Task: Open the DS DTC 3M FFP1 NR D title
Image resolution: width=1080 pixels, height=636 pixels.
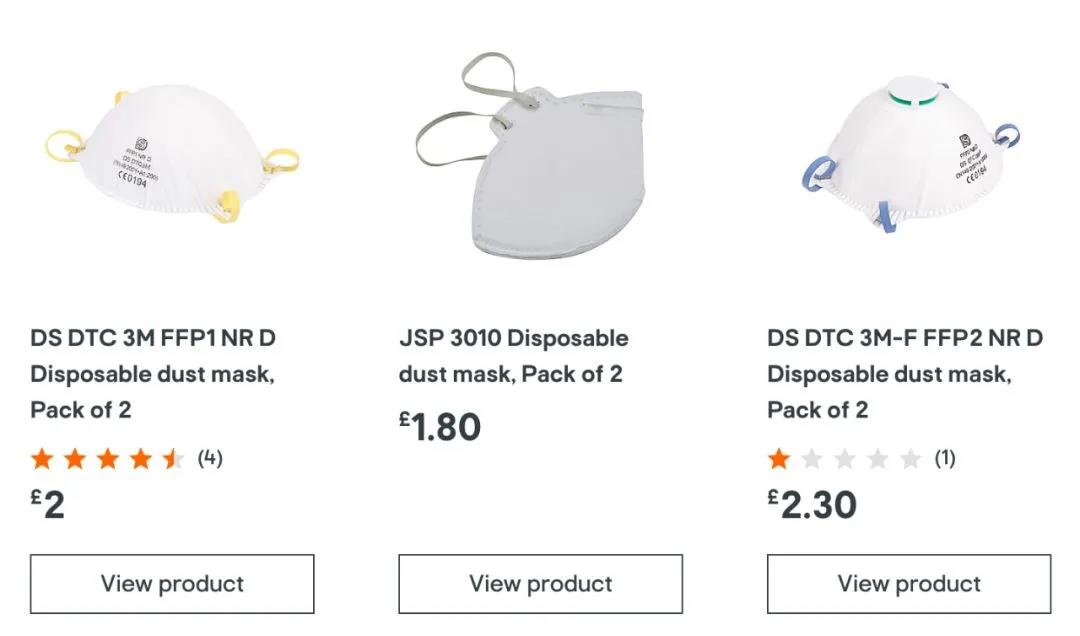Action: [x=153, y=373]
